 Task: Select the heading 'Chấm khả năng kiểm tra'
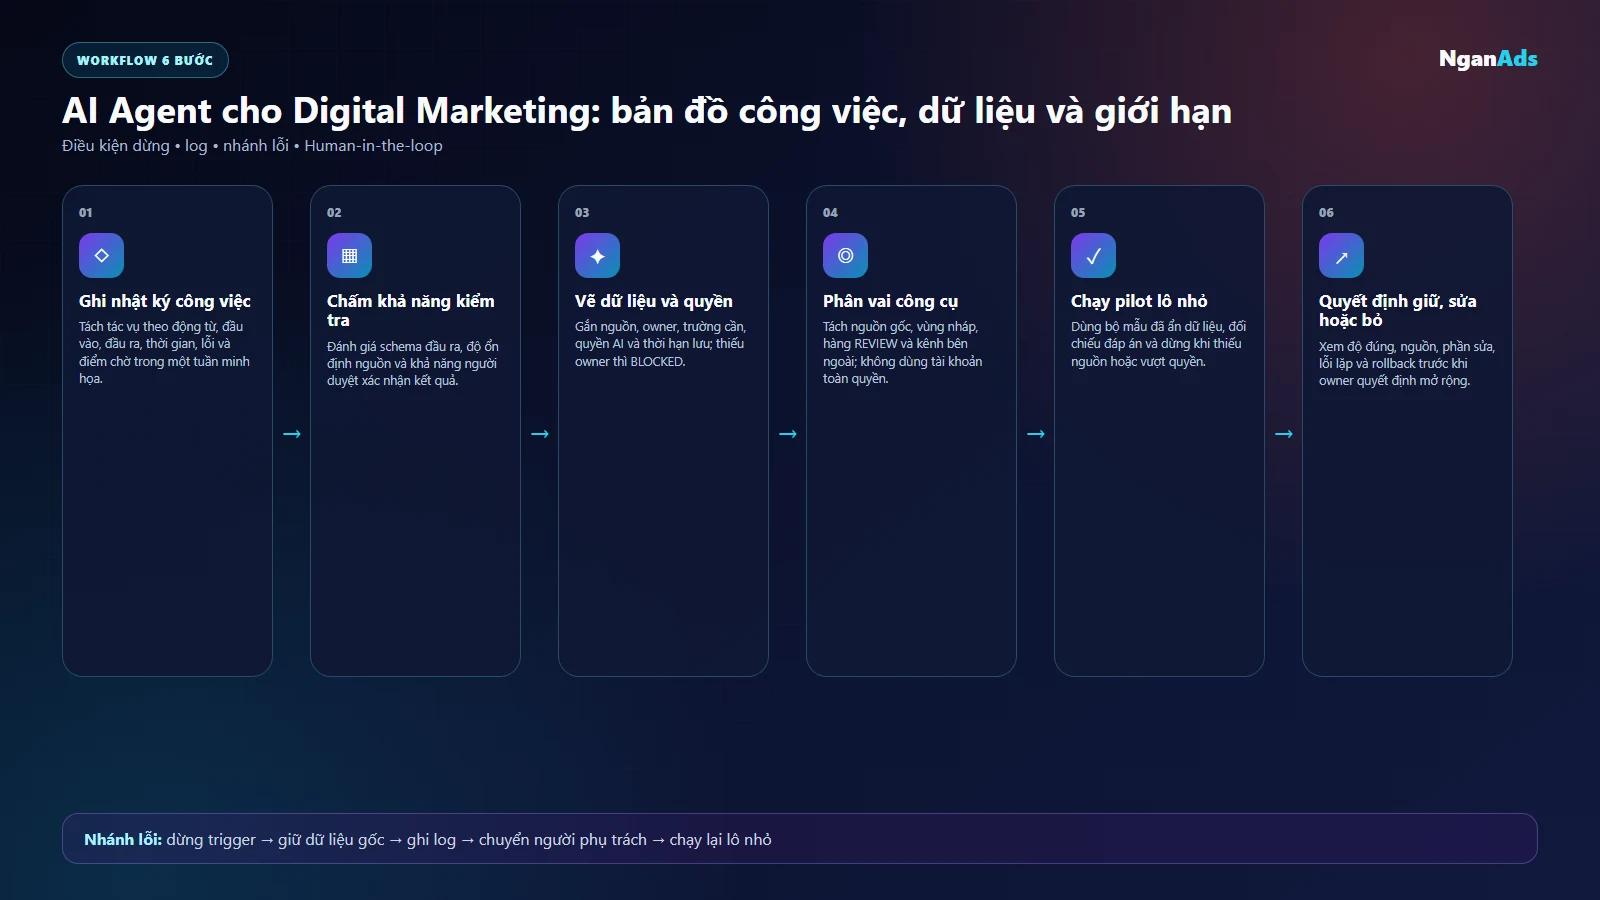point(411,310)
